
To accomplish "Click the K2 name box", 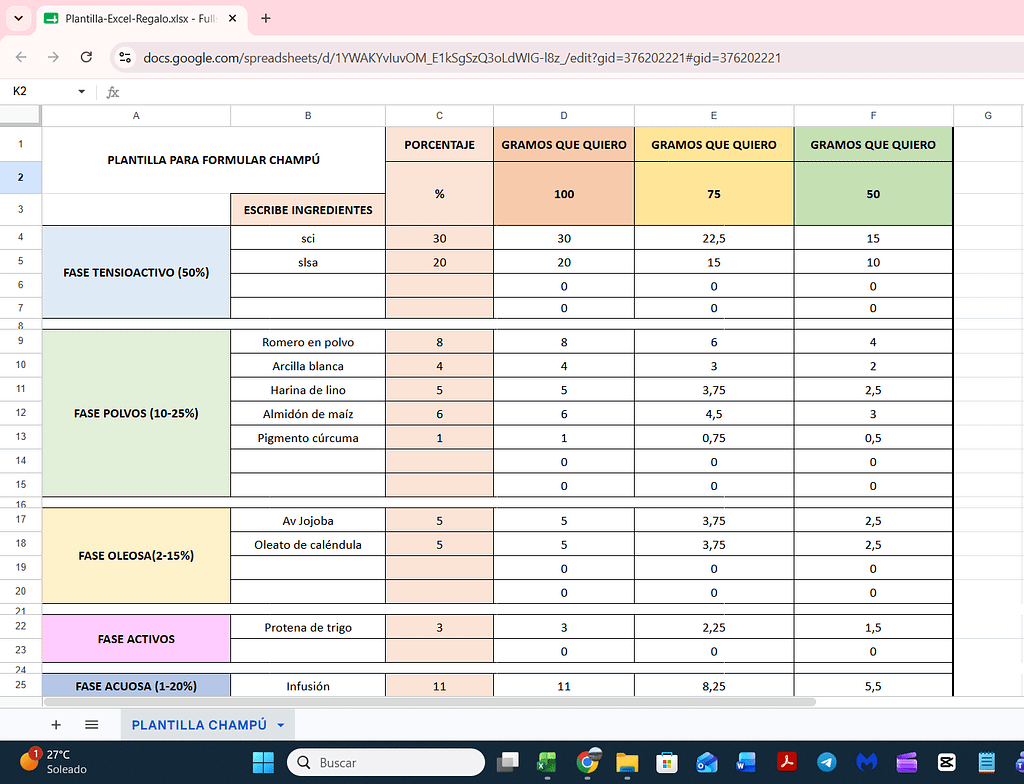I will tap(39, 91).
